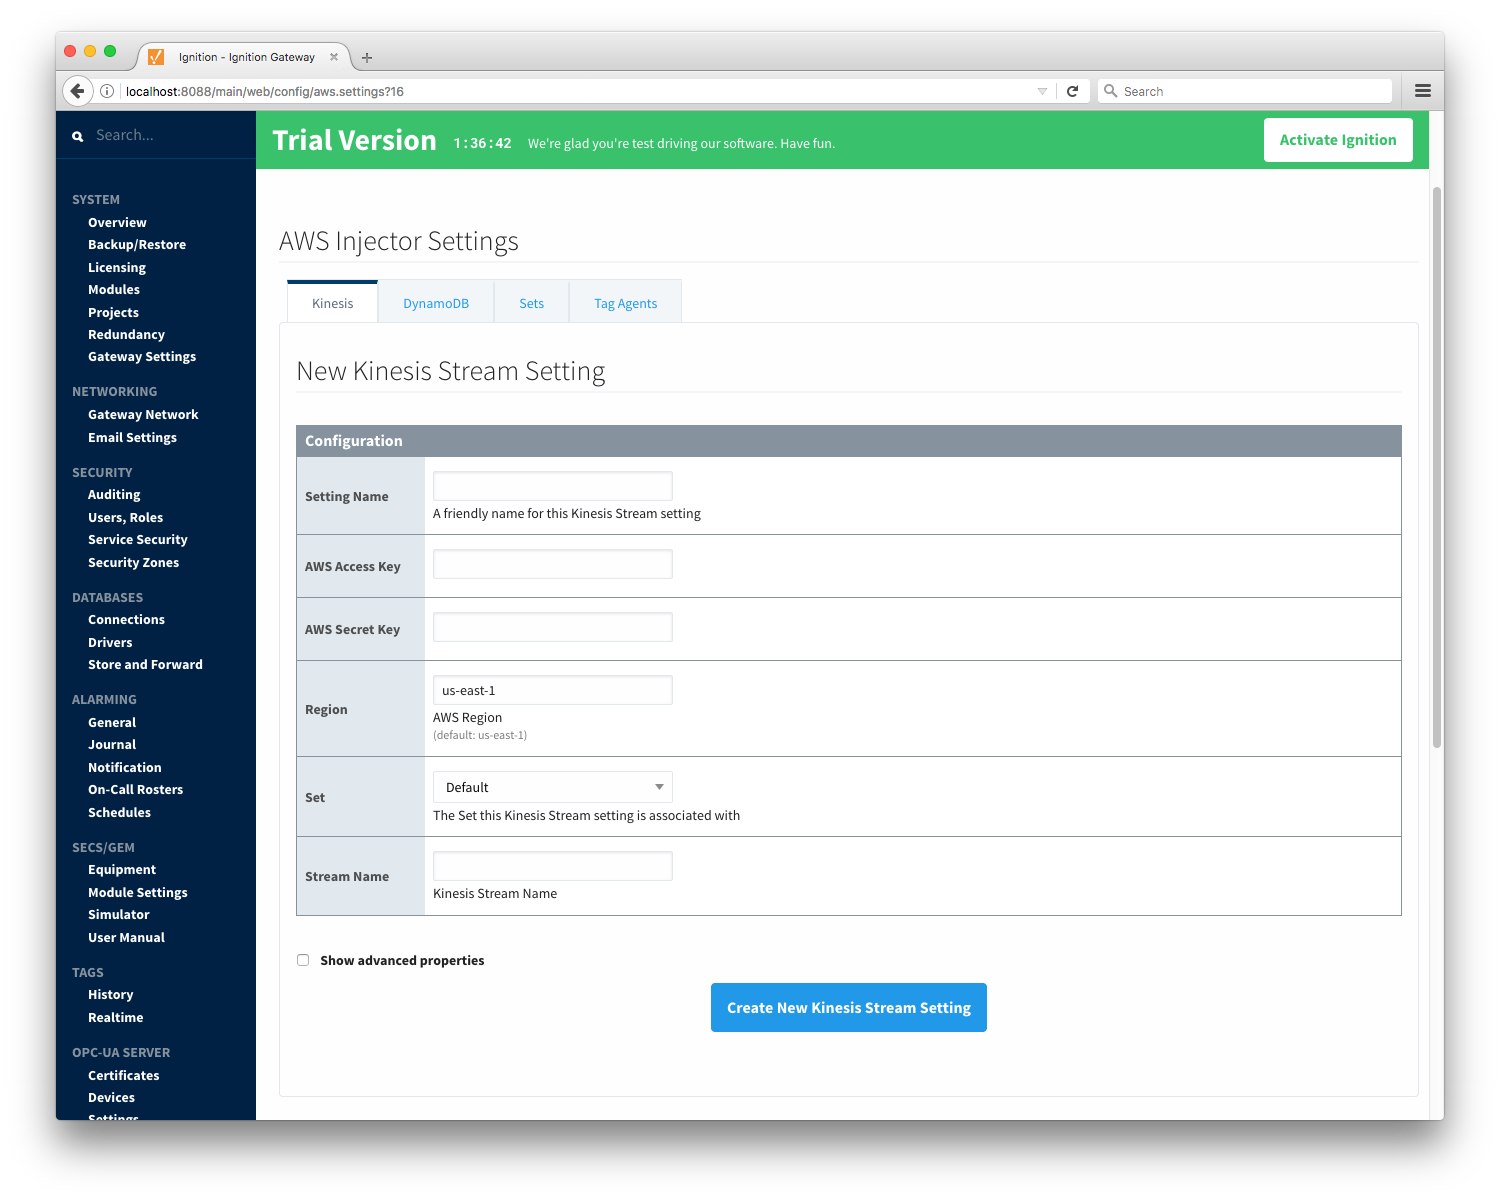
Task: Switch to the DynamoDB tab
Action: (x=436, y=303)
